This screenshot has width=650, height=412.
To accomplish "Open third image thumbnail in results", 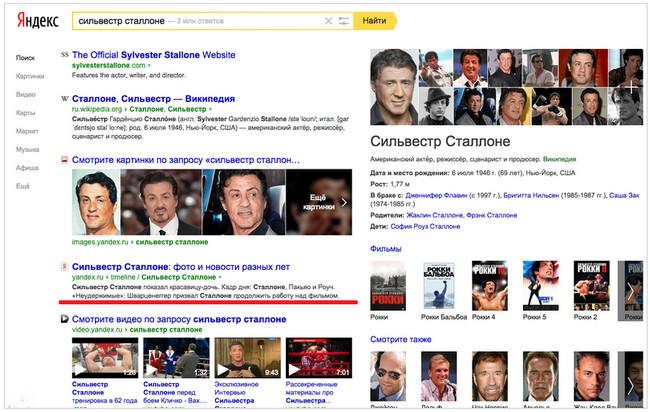I will click(x=244, y=202).
